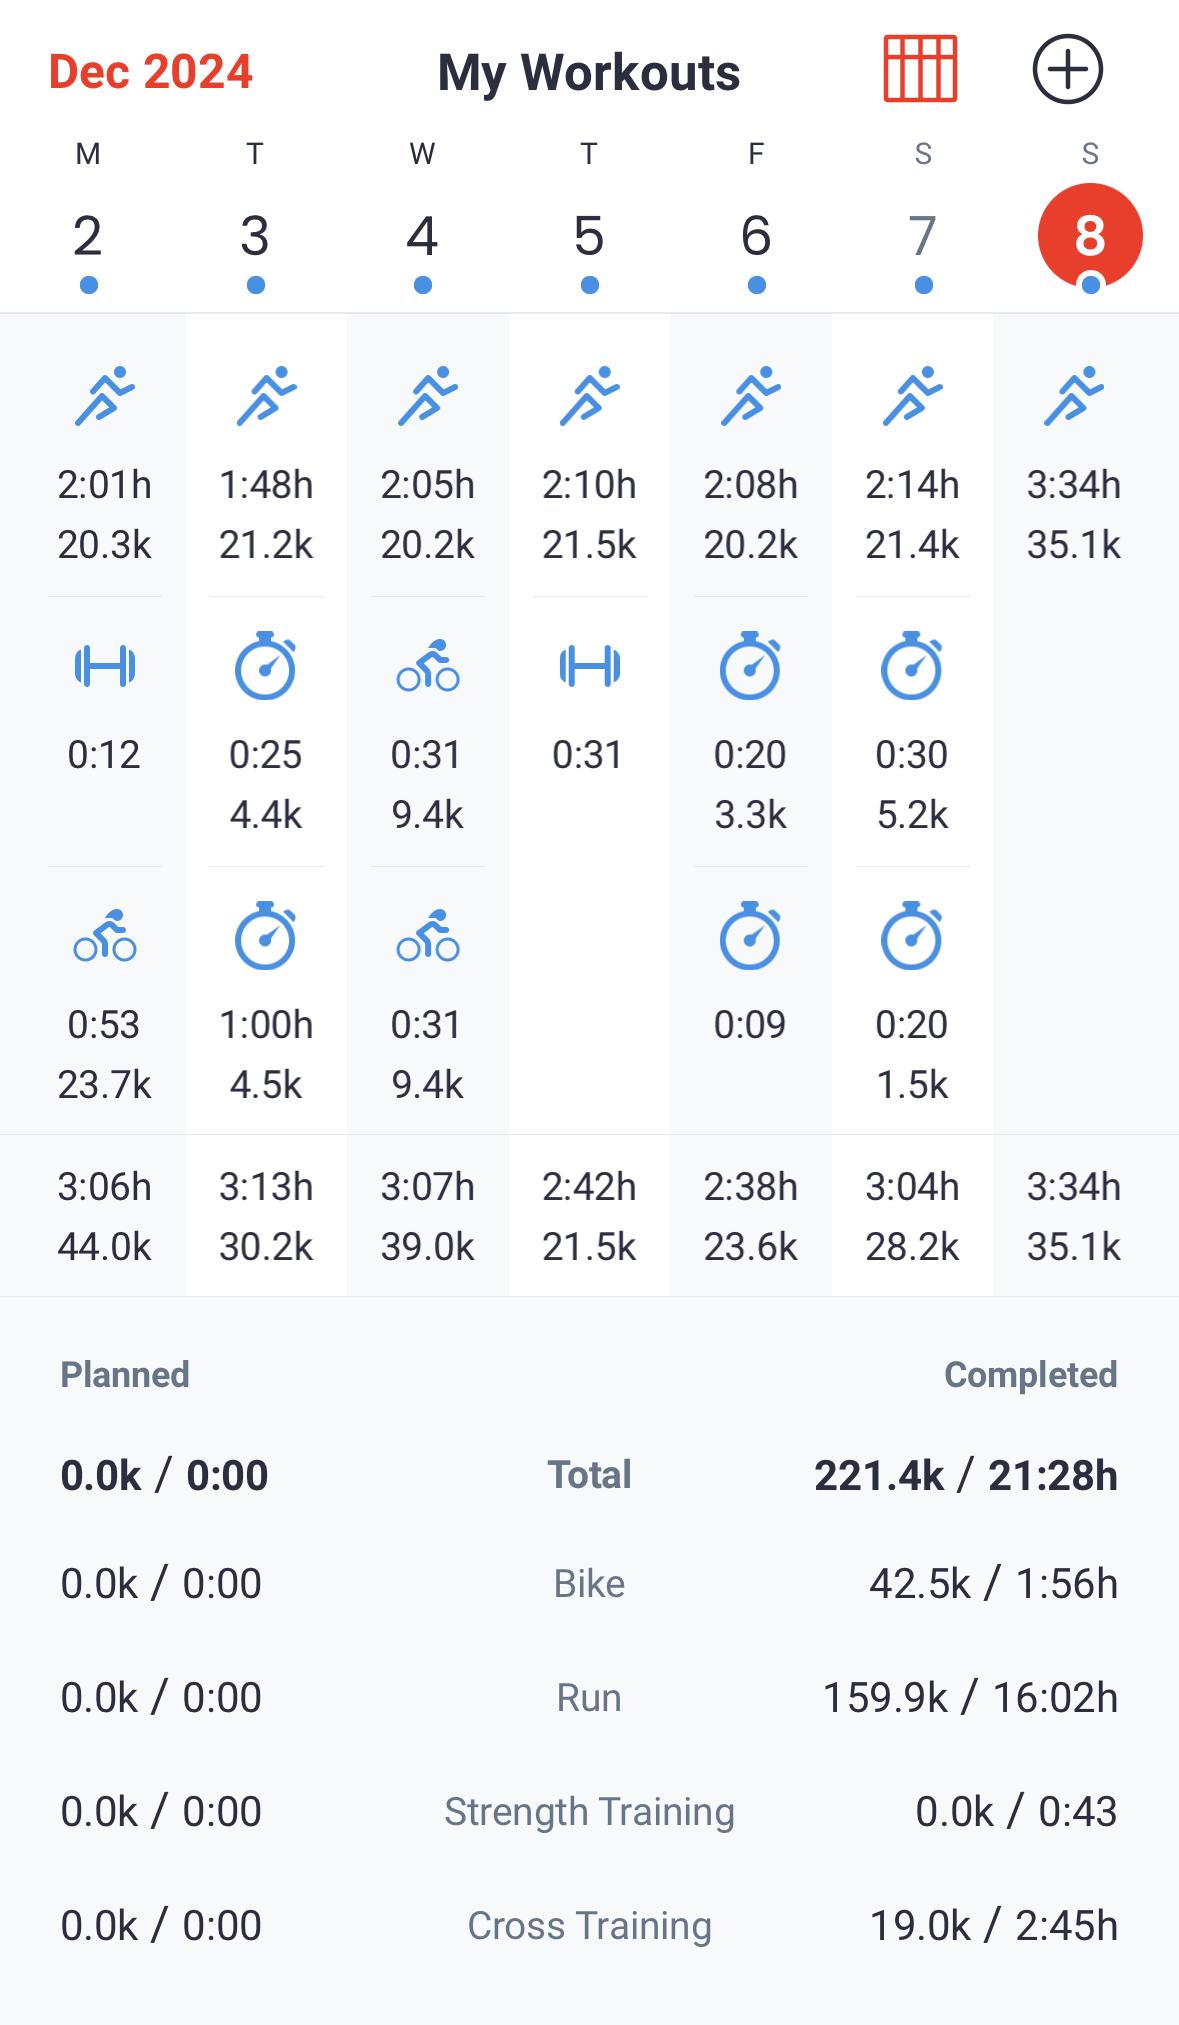
Task: Switch to Saturday 7 in week strip
Action: coord(922,237)
